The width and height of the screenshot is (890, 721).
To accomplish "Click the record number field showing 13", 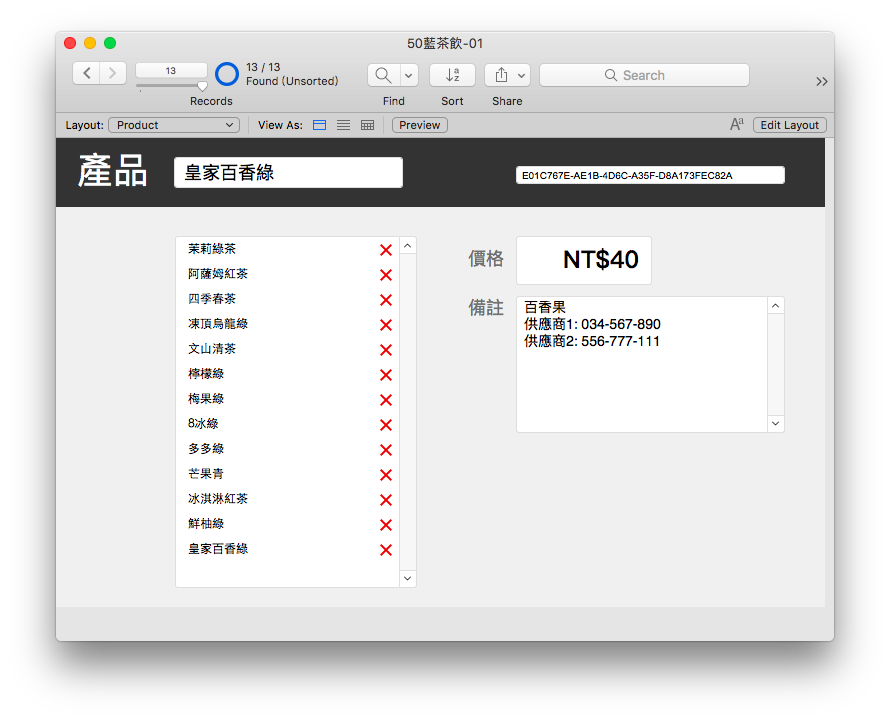I will pyautogui.click(x=171, y=70).
